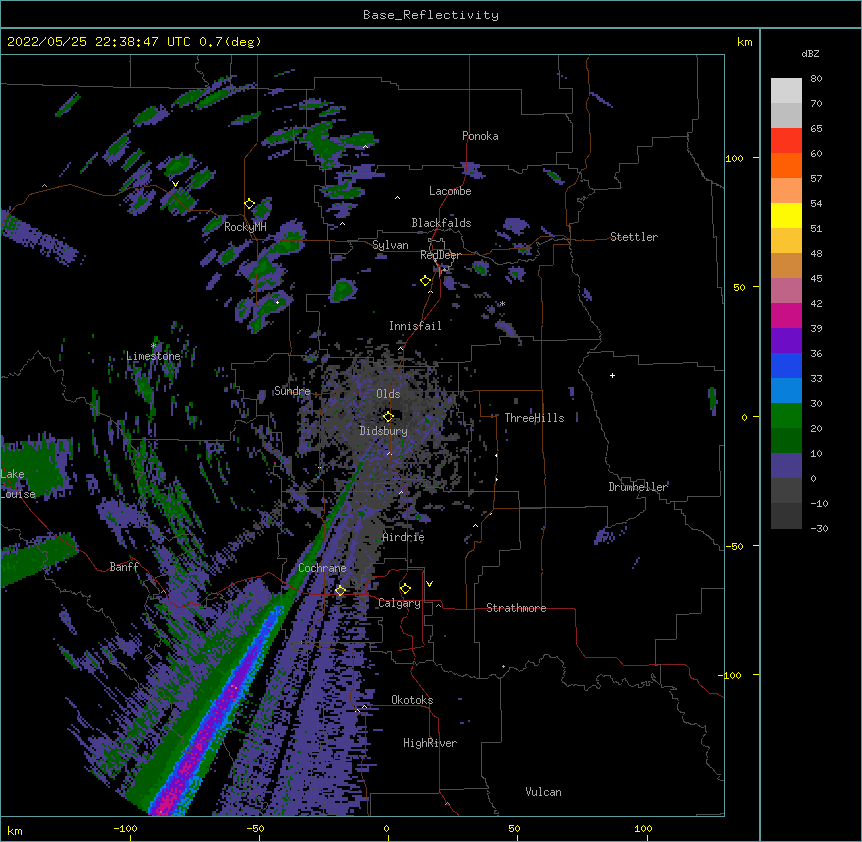Image resolution: width=862 pixels, height=842 pixels.
Task: Click the Banff label
Action: (124, 567)
